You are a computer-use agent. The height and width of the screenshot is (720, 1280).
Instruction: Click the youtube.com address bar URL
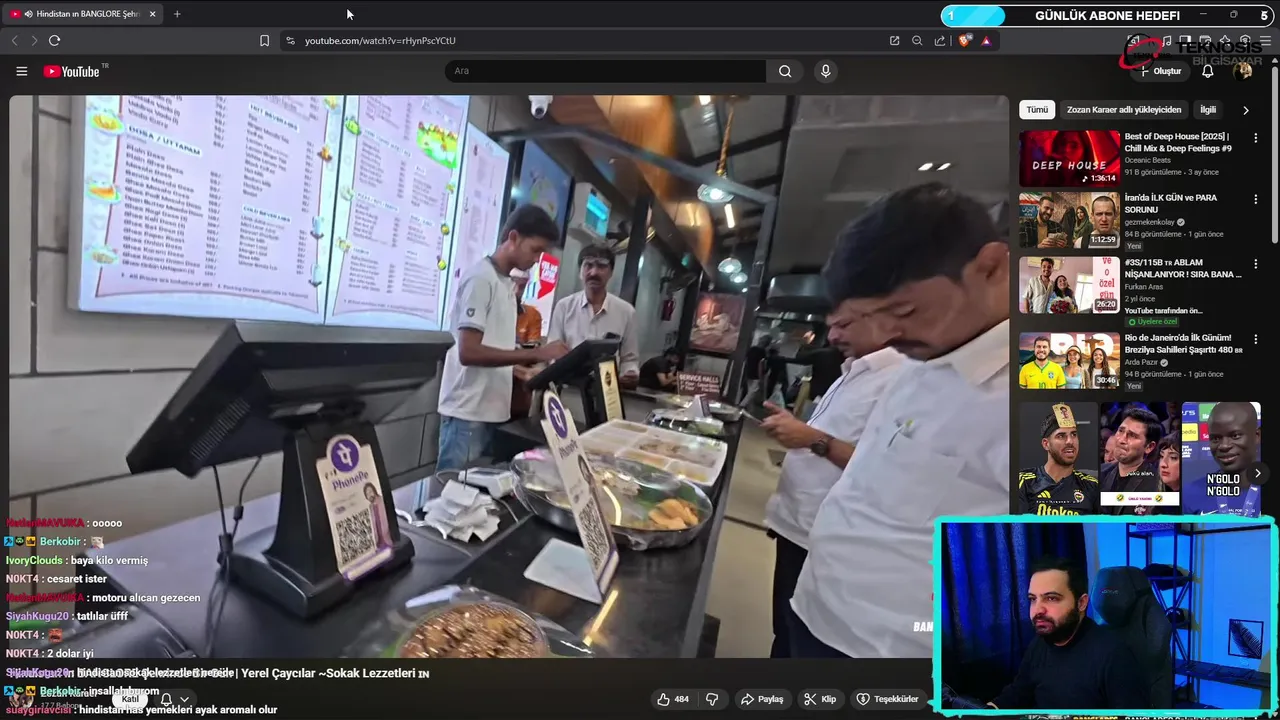pos(380,40)
